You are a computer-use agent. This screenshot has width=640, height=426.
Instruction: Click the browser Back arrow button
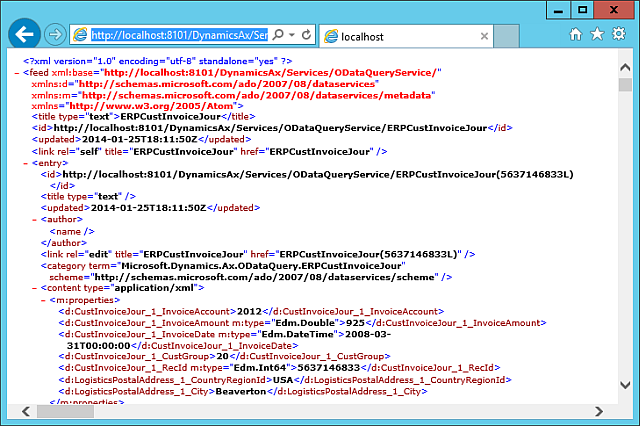[26, 35]
